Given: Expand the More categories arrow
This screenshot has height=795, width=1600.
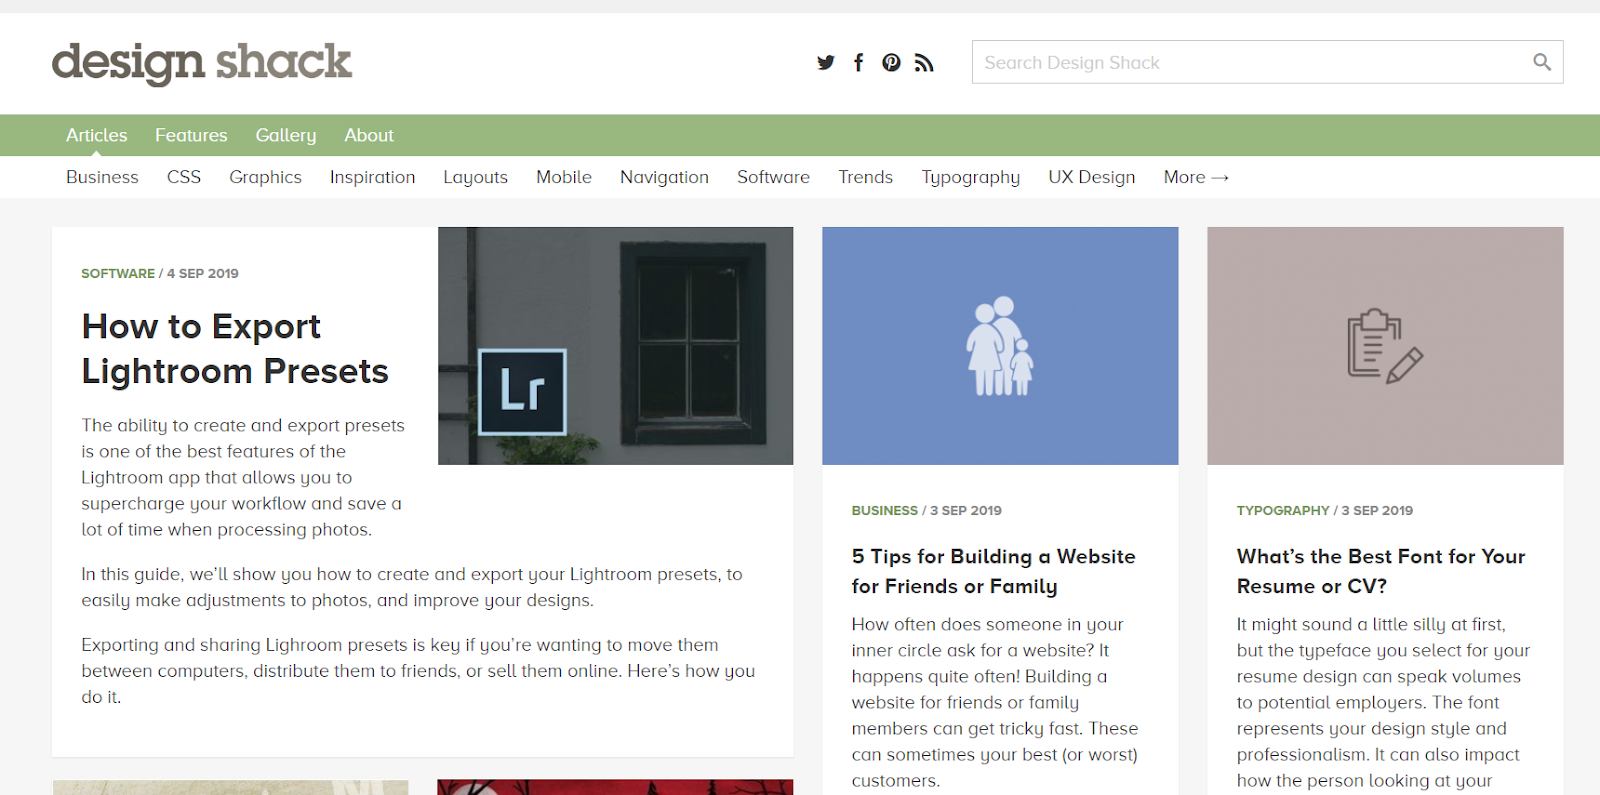Looking at the screenshot, I should tap(1196, 177).
